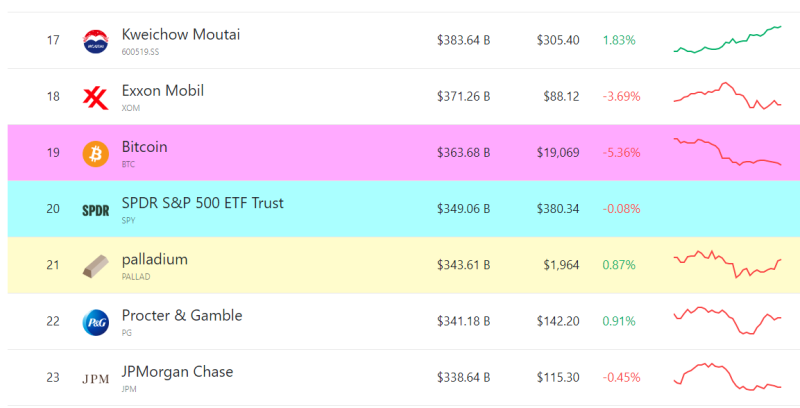Screen dimensions: 800x408
Task: Click the JPM logo icon
Action: (x=95, y=379)
